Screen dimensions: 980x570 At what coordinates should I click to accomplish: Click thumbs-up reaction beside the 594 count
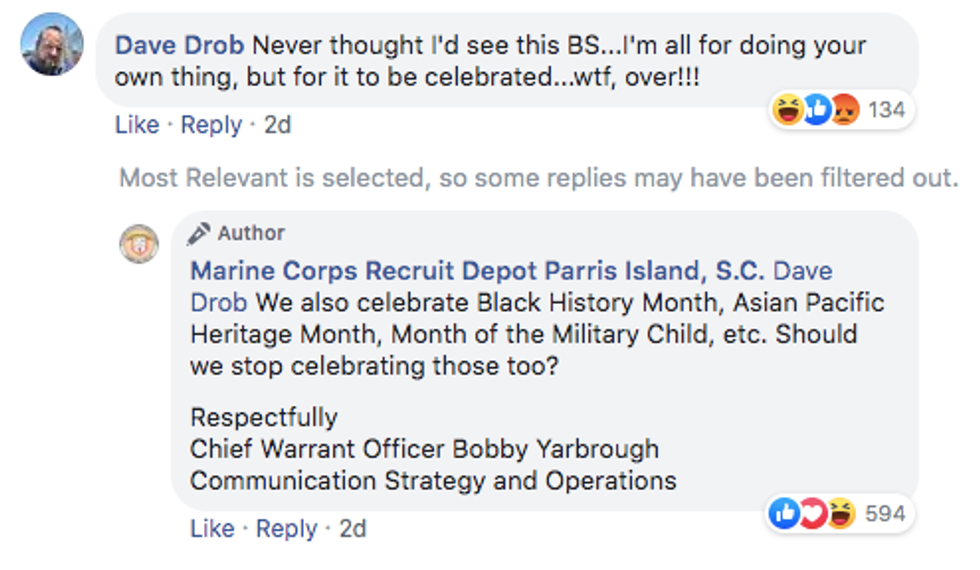click(785, 514)
